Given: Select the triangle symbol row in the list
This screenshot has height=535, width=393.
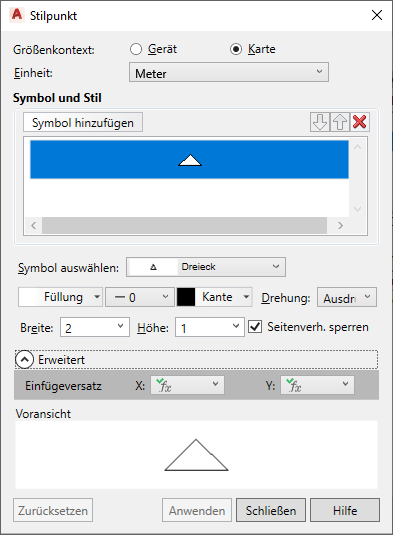Looking at the screenshot, I should coord(189,159).
